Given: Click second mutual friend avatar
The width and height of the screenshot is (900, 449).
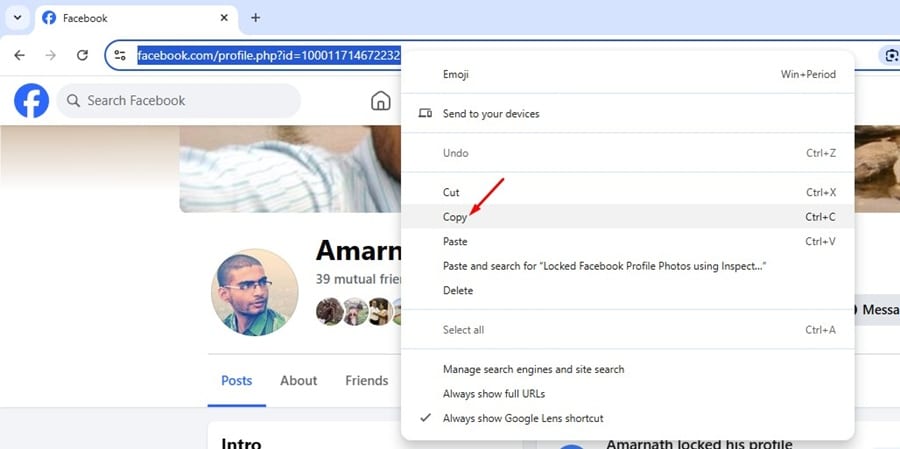Looking at the screenshot, I should click(x=355, y=311).
